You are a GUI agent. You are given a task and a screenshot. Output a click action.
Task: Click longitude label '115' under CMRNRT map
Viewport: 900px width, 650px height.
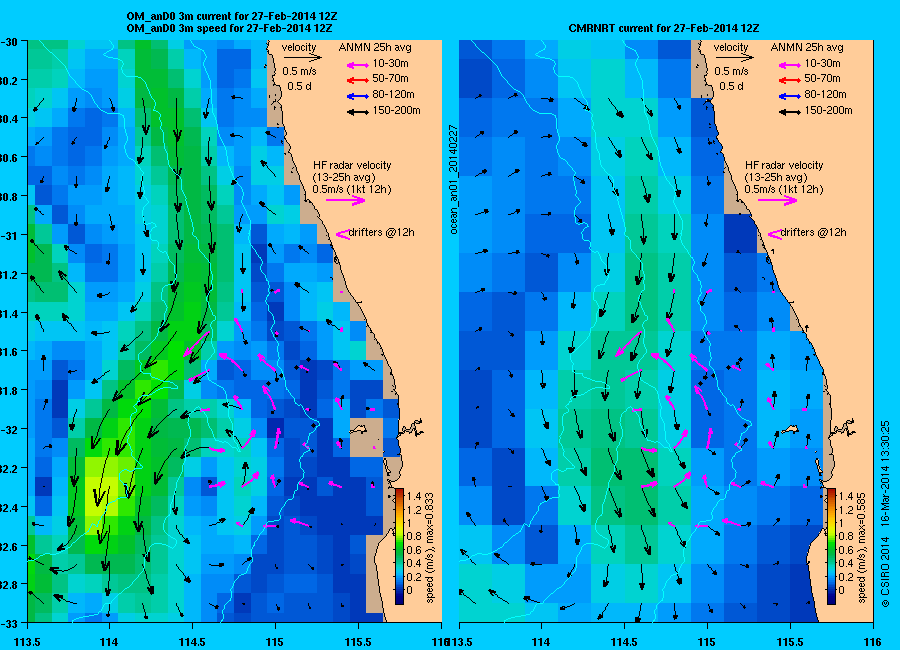707,642
